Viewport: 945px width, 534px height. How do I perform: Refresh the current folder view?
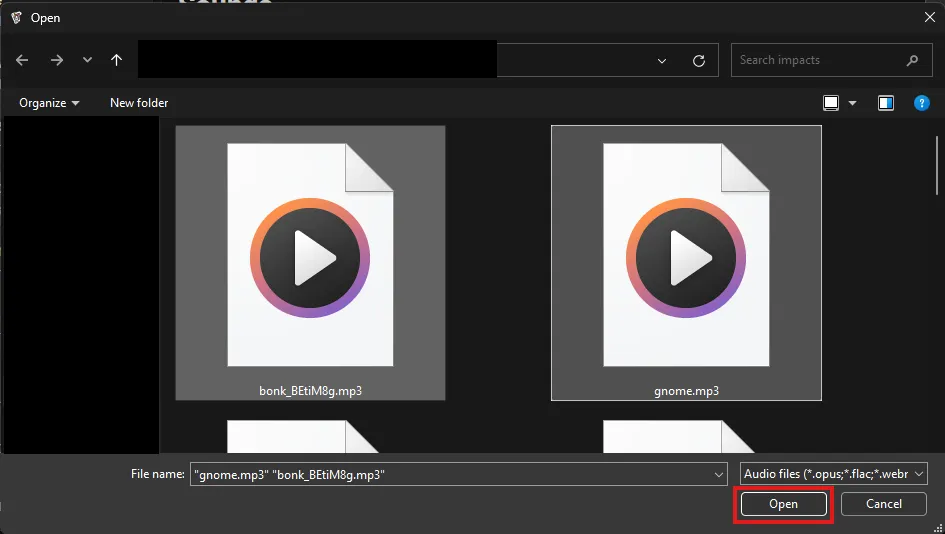(699, 60)
